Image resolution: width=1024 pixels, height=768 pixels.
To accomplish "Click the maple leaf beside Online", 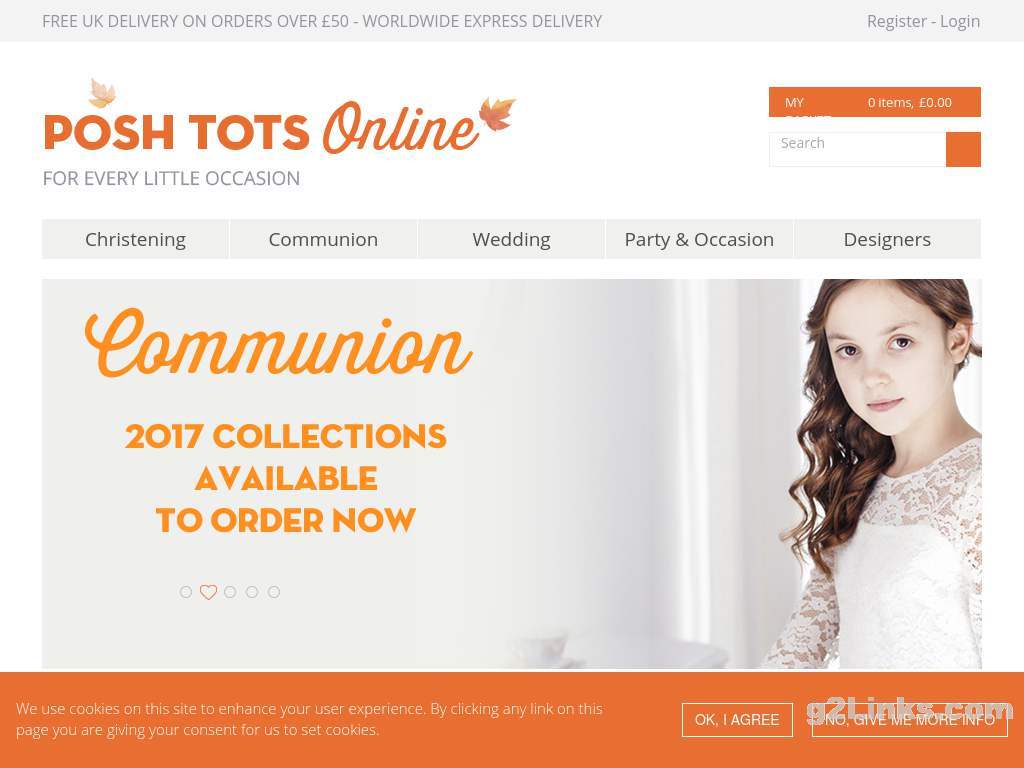I will pos(496,114).
